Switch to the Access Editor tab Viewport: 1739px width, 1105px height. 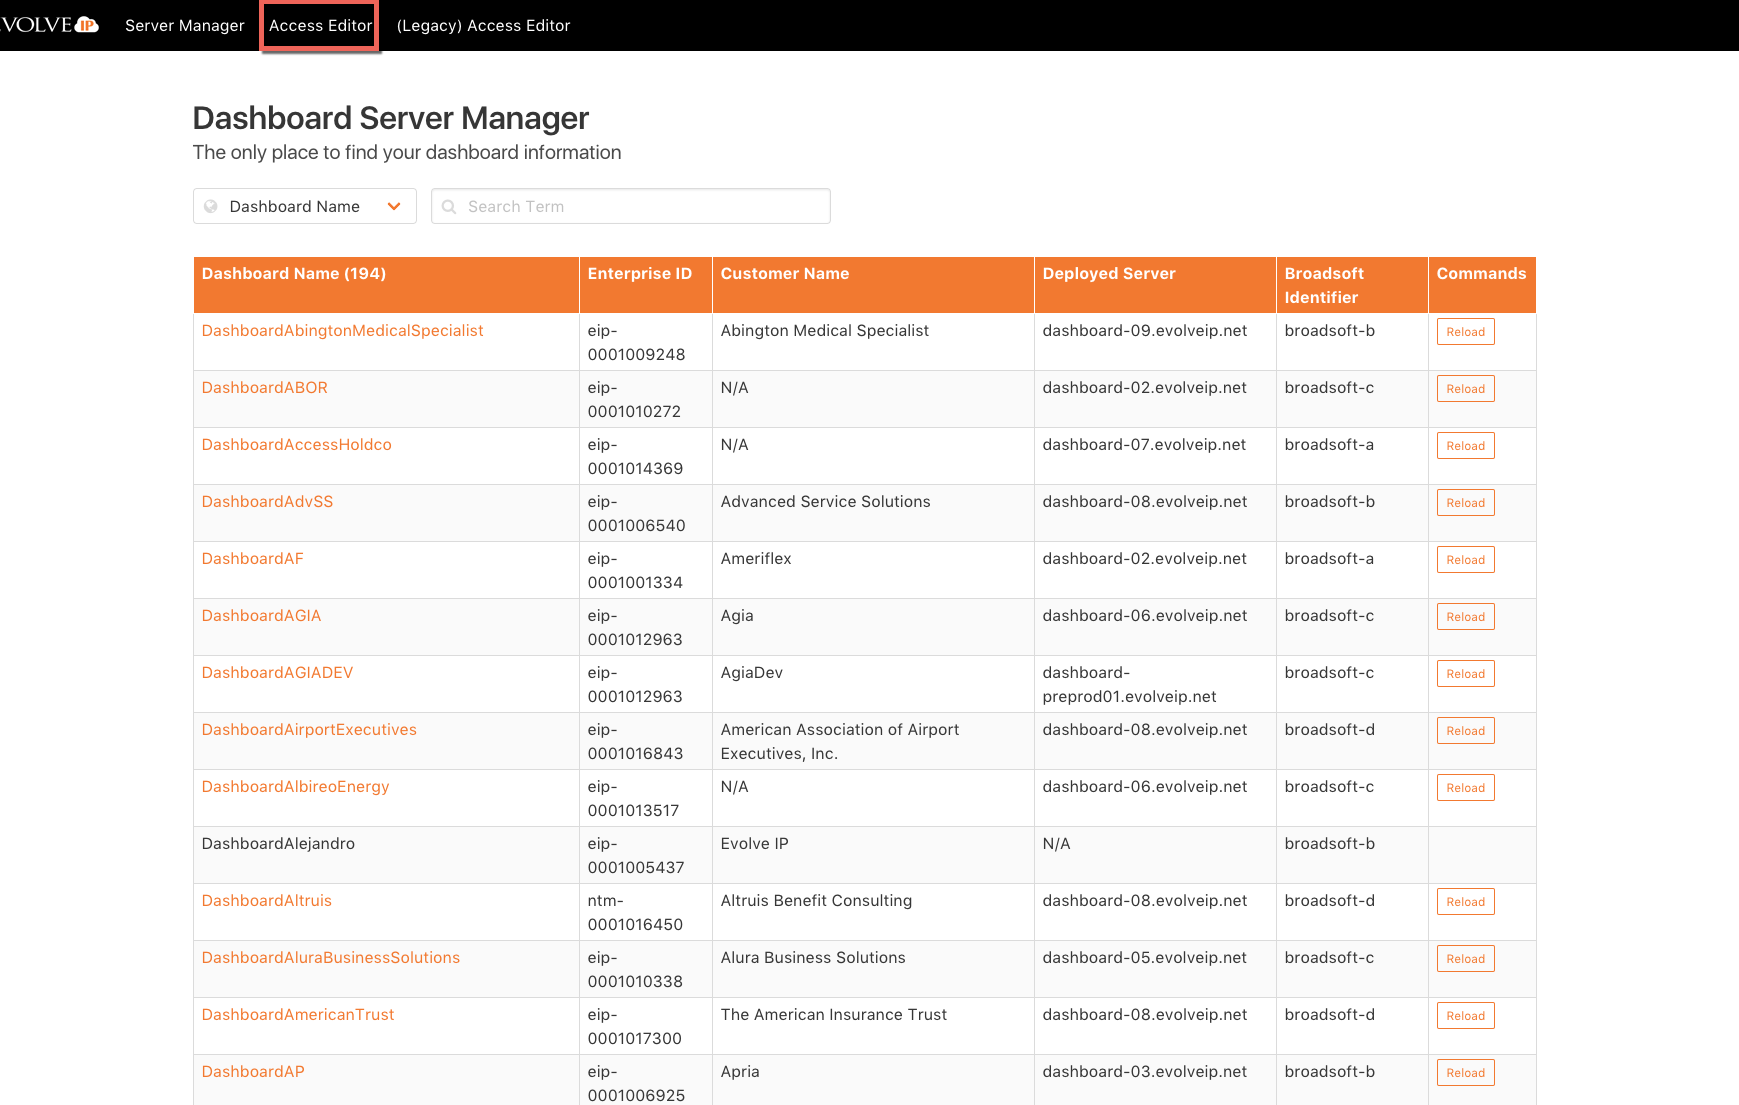tap(320, 26)
